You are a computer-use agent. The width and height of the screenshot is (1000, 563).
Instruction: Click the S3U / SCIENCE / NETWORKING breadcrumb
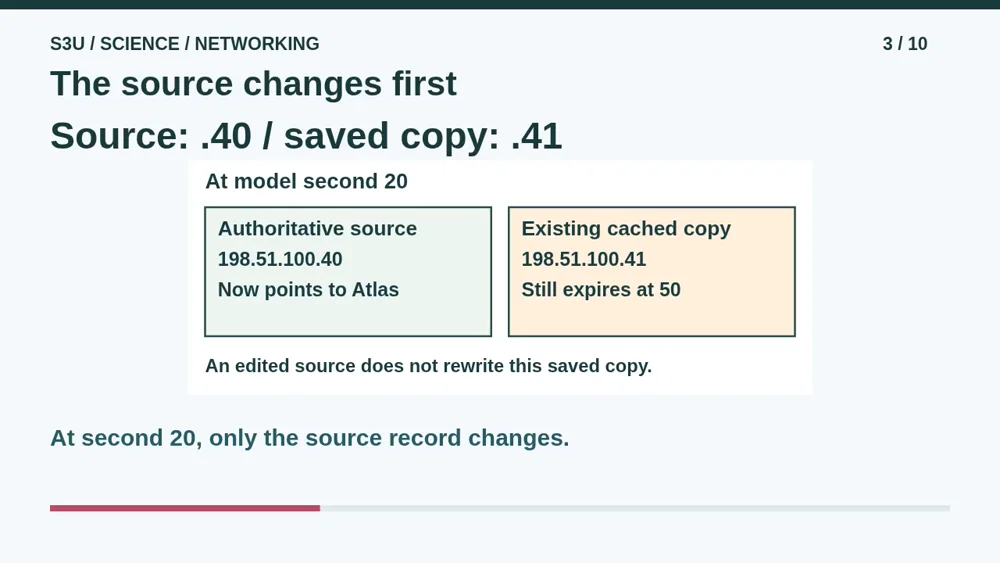pos(184,44)
